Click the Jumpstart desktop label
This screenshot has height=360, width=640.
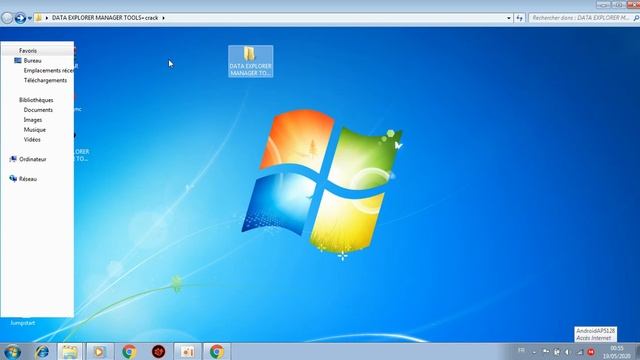click(22, 323)
